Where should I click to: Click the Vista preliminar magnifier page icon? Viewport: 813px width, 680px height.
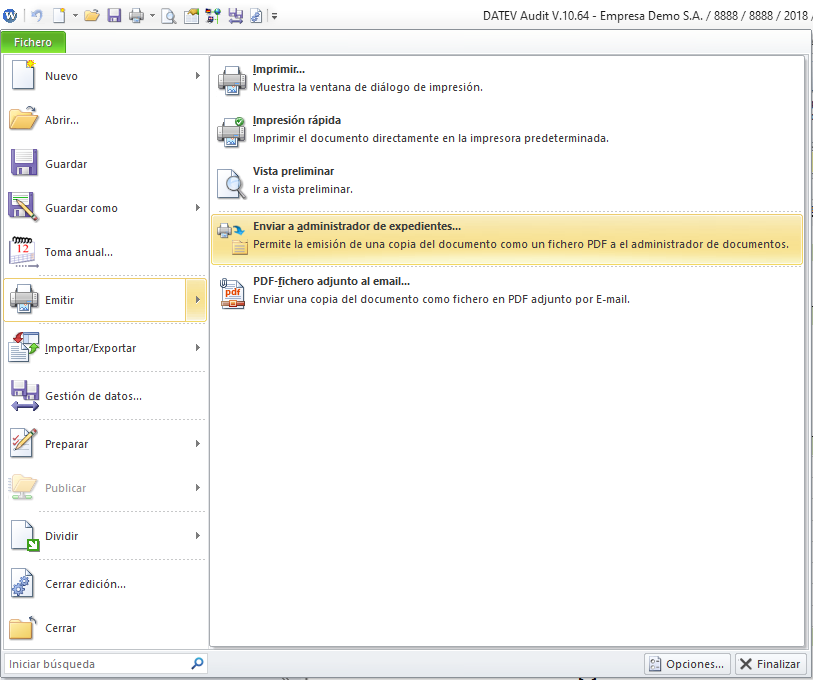click(x=231, y=183)
